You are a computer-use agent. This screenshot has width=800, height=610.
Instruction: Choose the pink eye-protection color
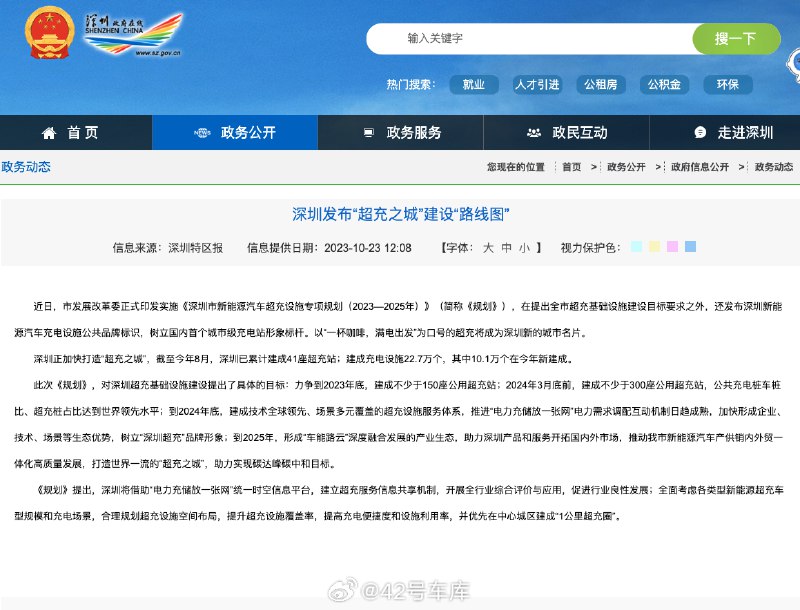tap(672, 247)
